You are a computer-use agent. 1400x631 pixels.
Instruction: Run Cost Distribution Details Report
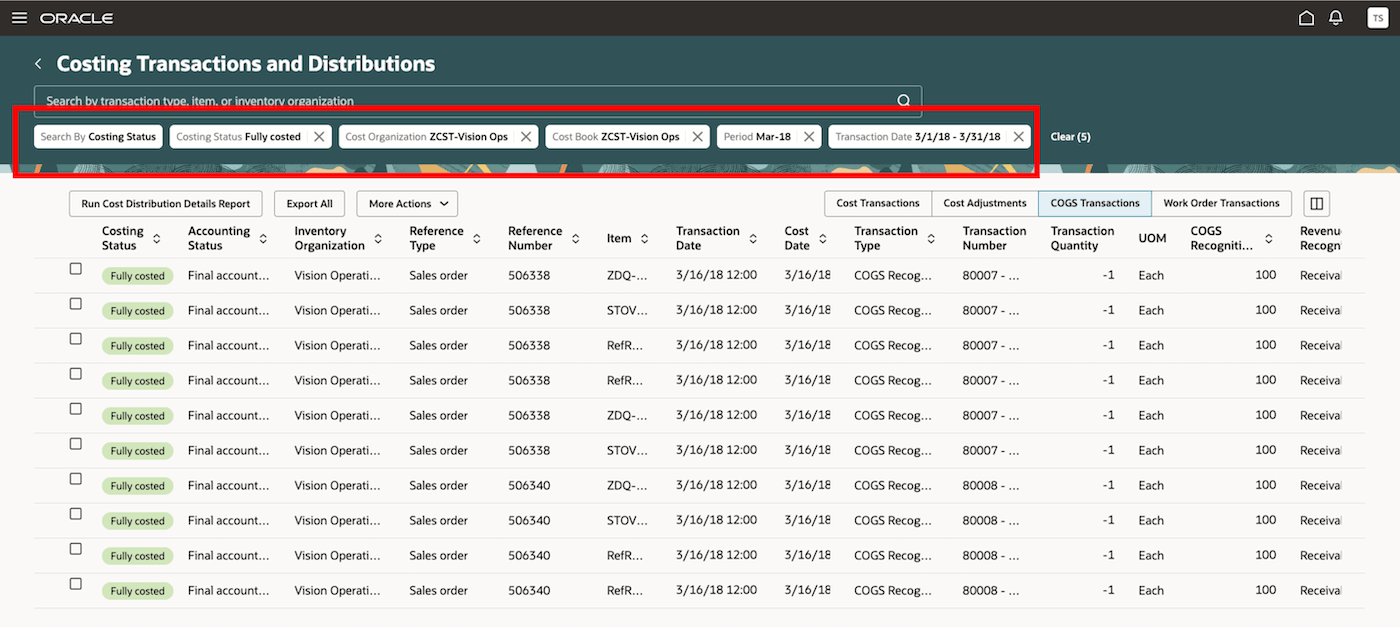coord(166,204)
